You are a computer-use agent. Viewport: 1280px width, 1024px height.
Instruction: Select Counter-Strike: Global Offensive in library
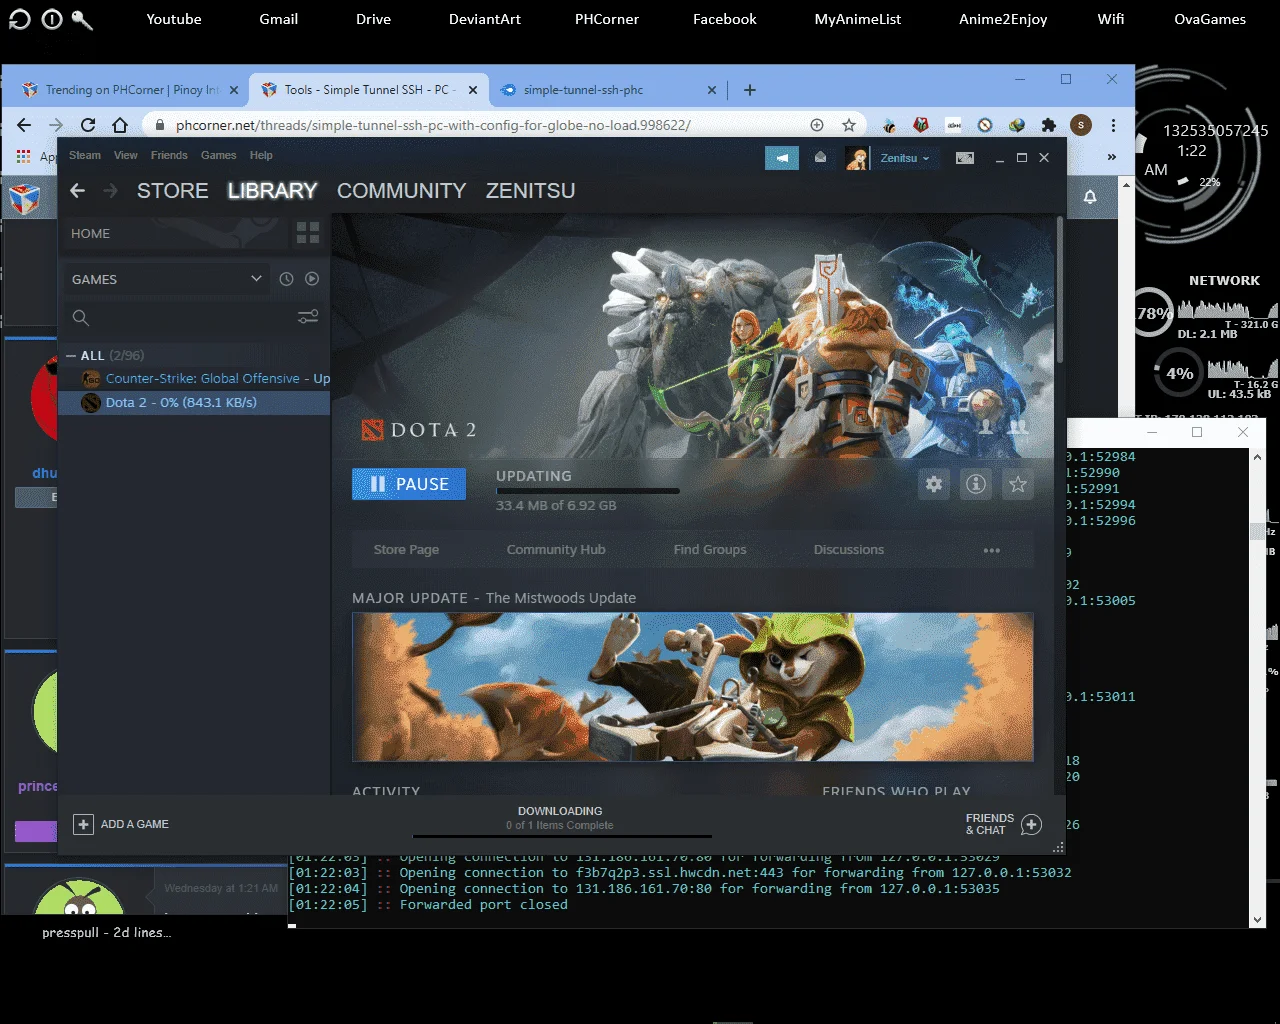(194, 379)
